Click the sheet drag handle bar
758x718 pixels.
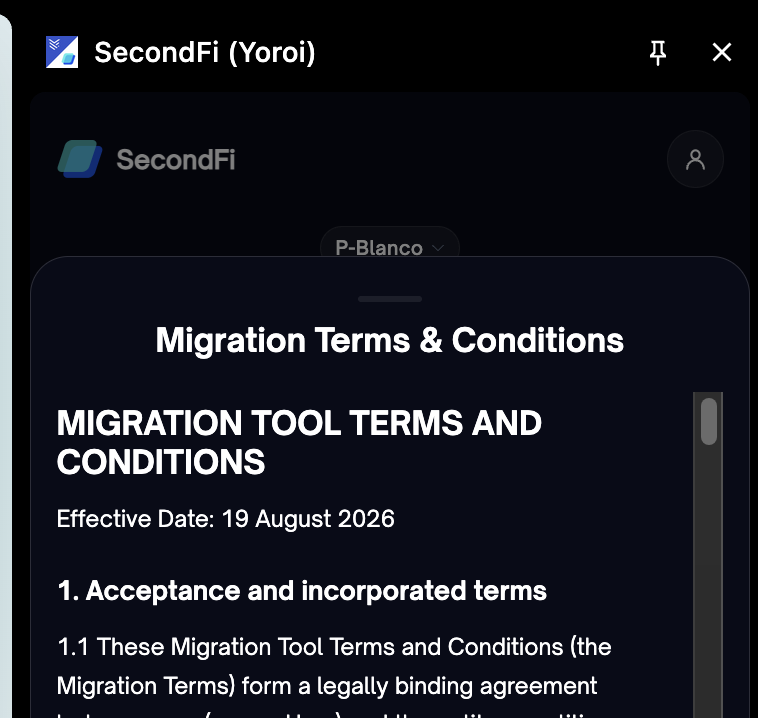click(390, 299)
